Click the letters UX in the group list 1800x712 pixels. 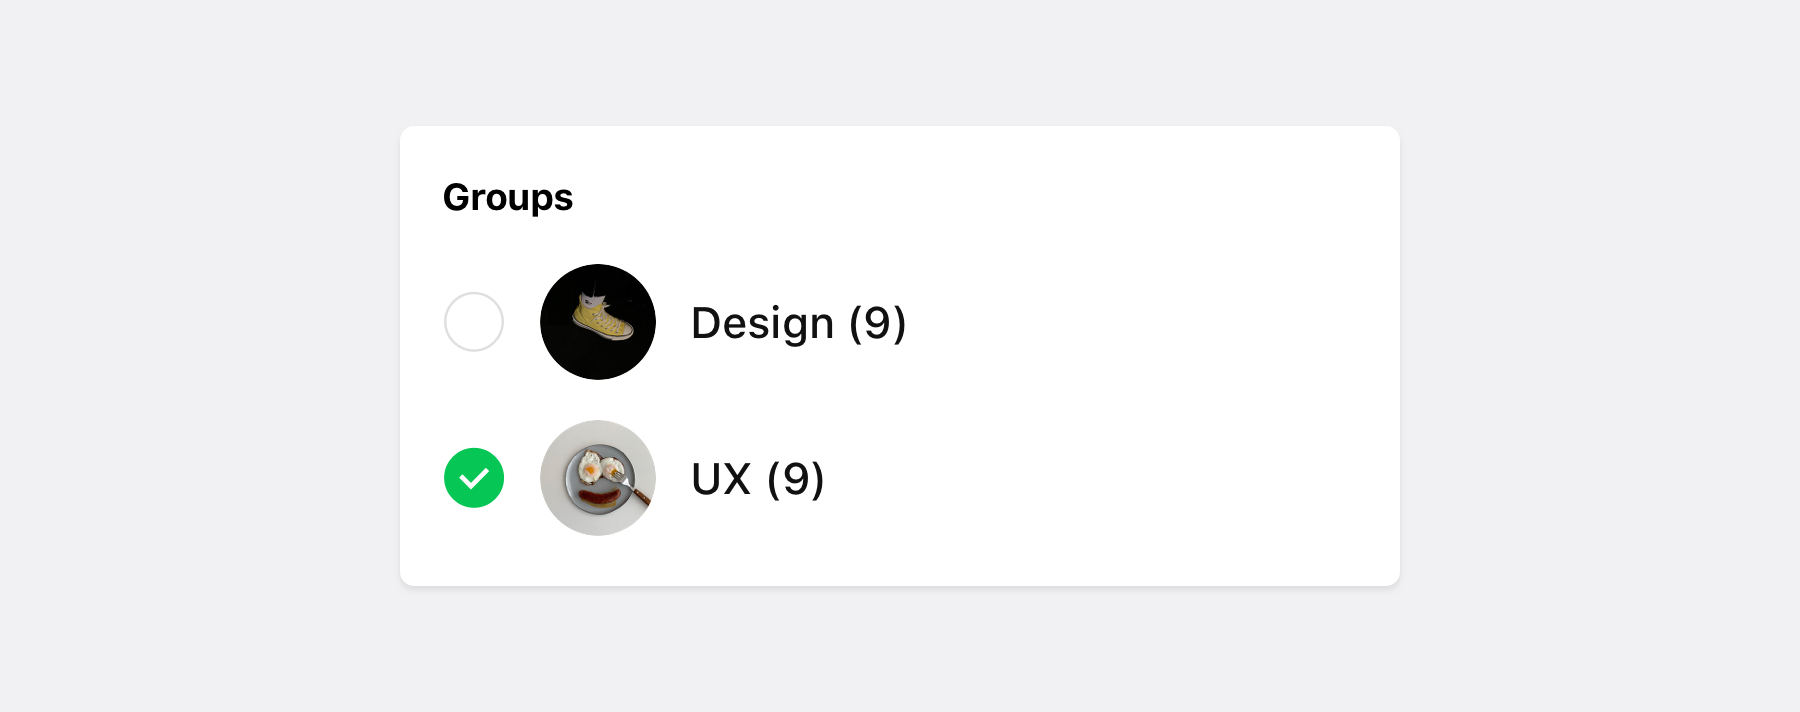coord(721,479)
